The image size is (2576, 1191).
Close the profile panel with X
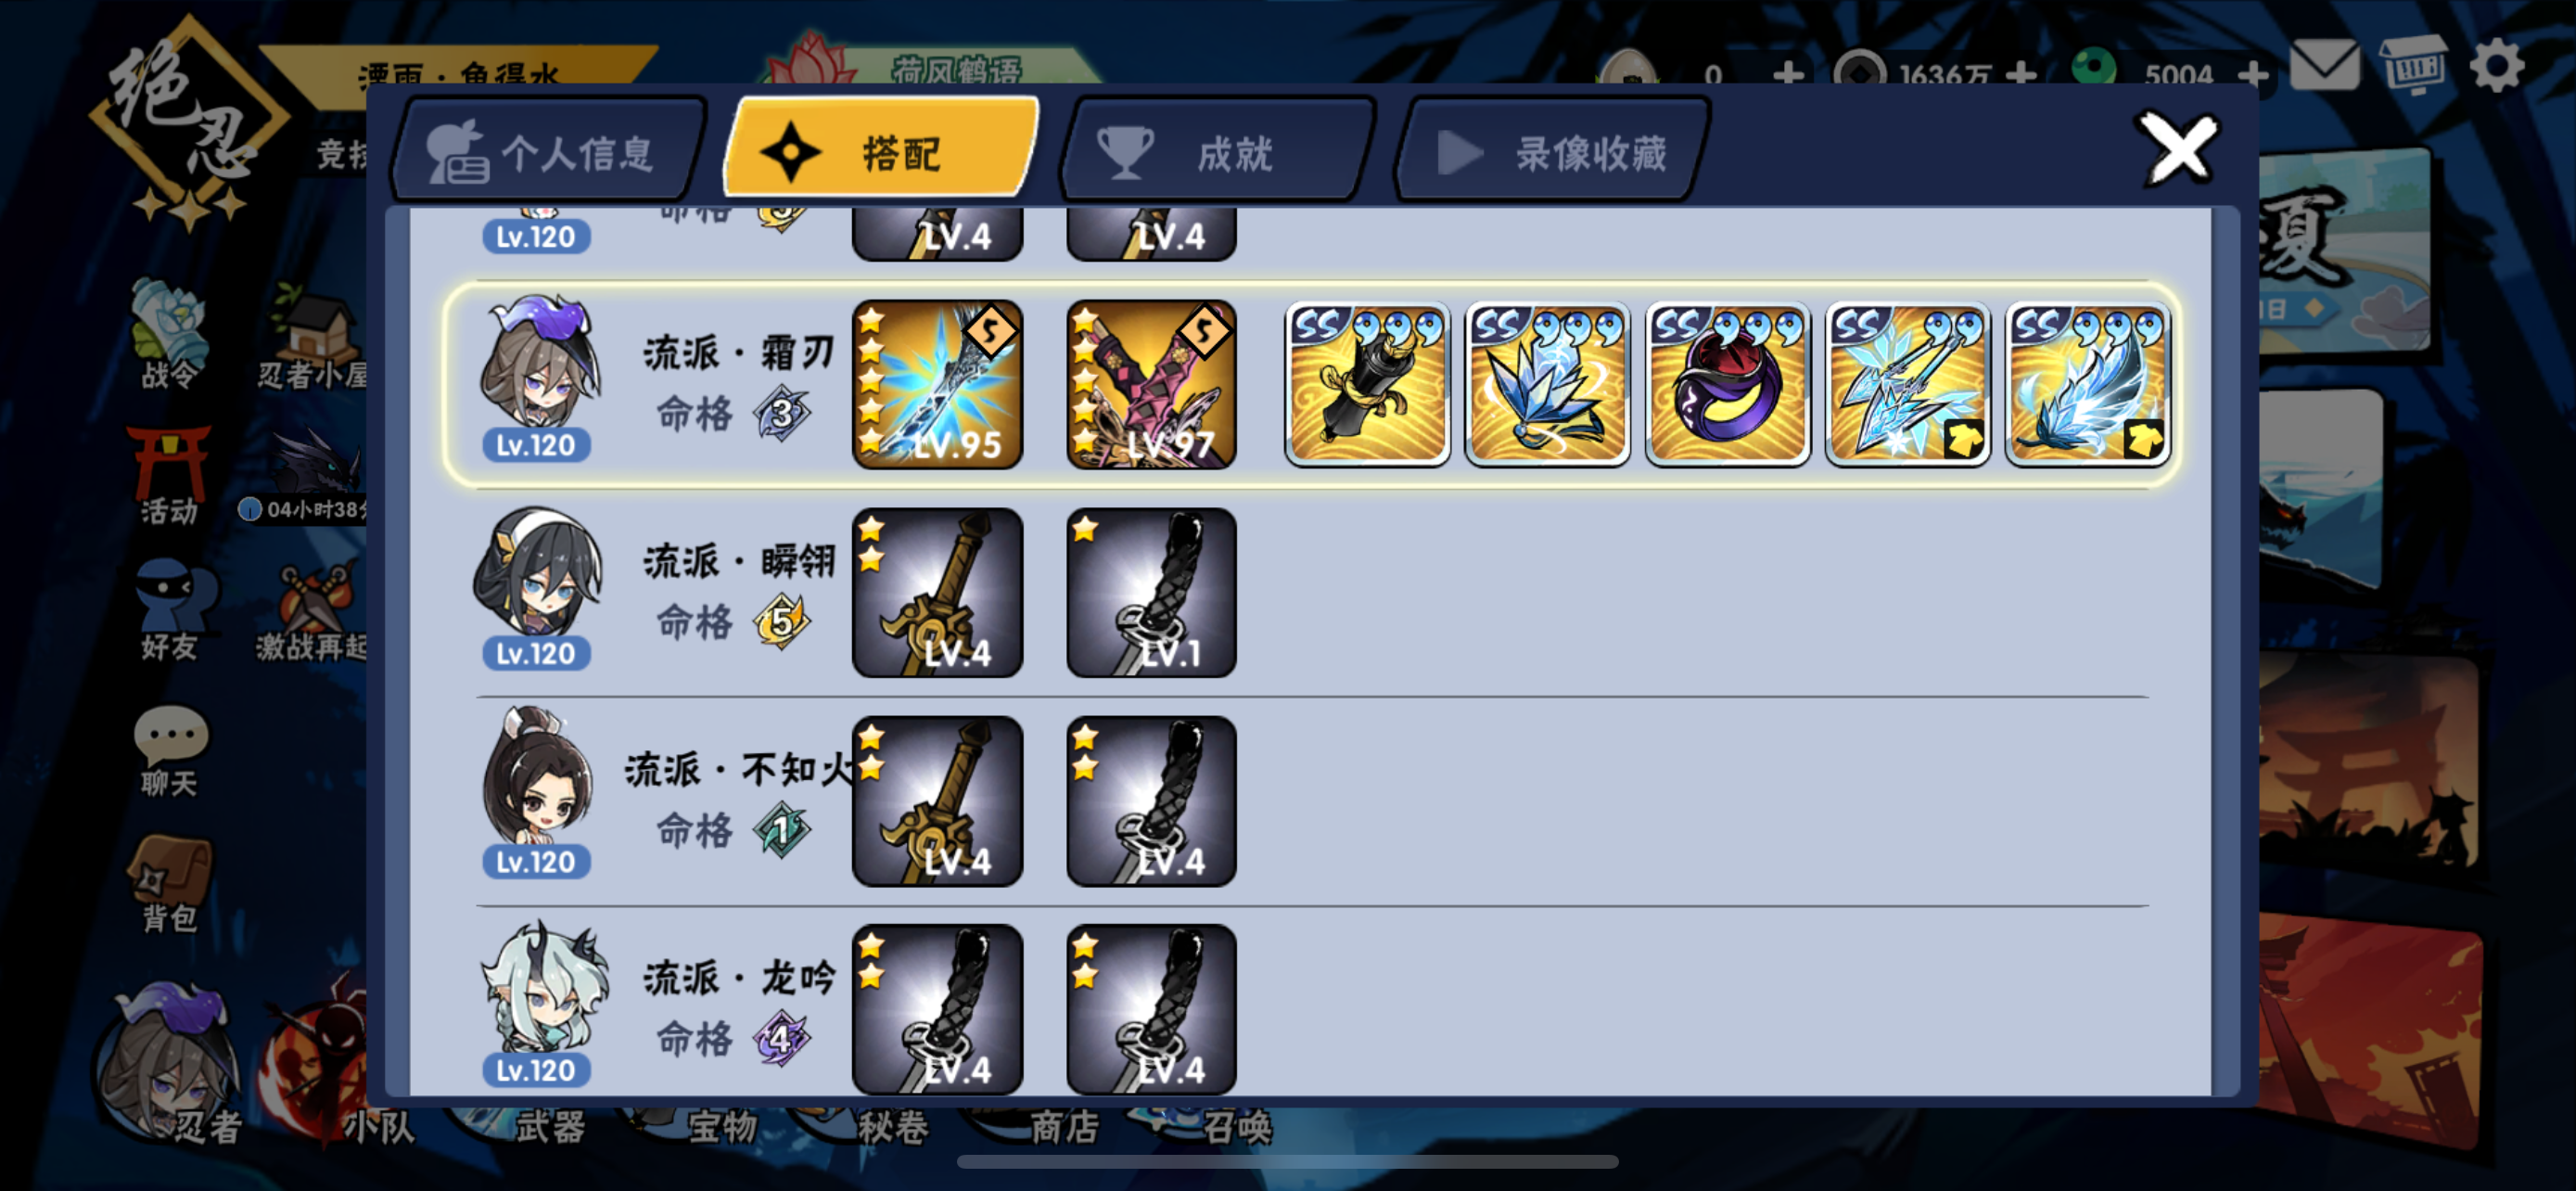pos(2178,150)
